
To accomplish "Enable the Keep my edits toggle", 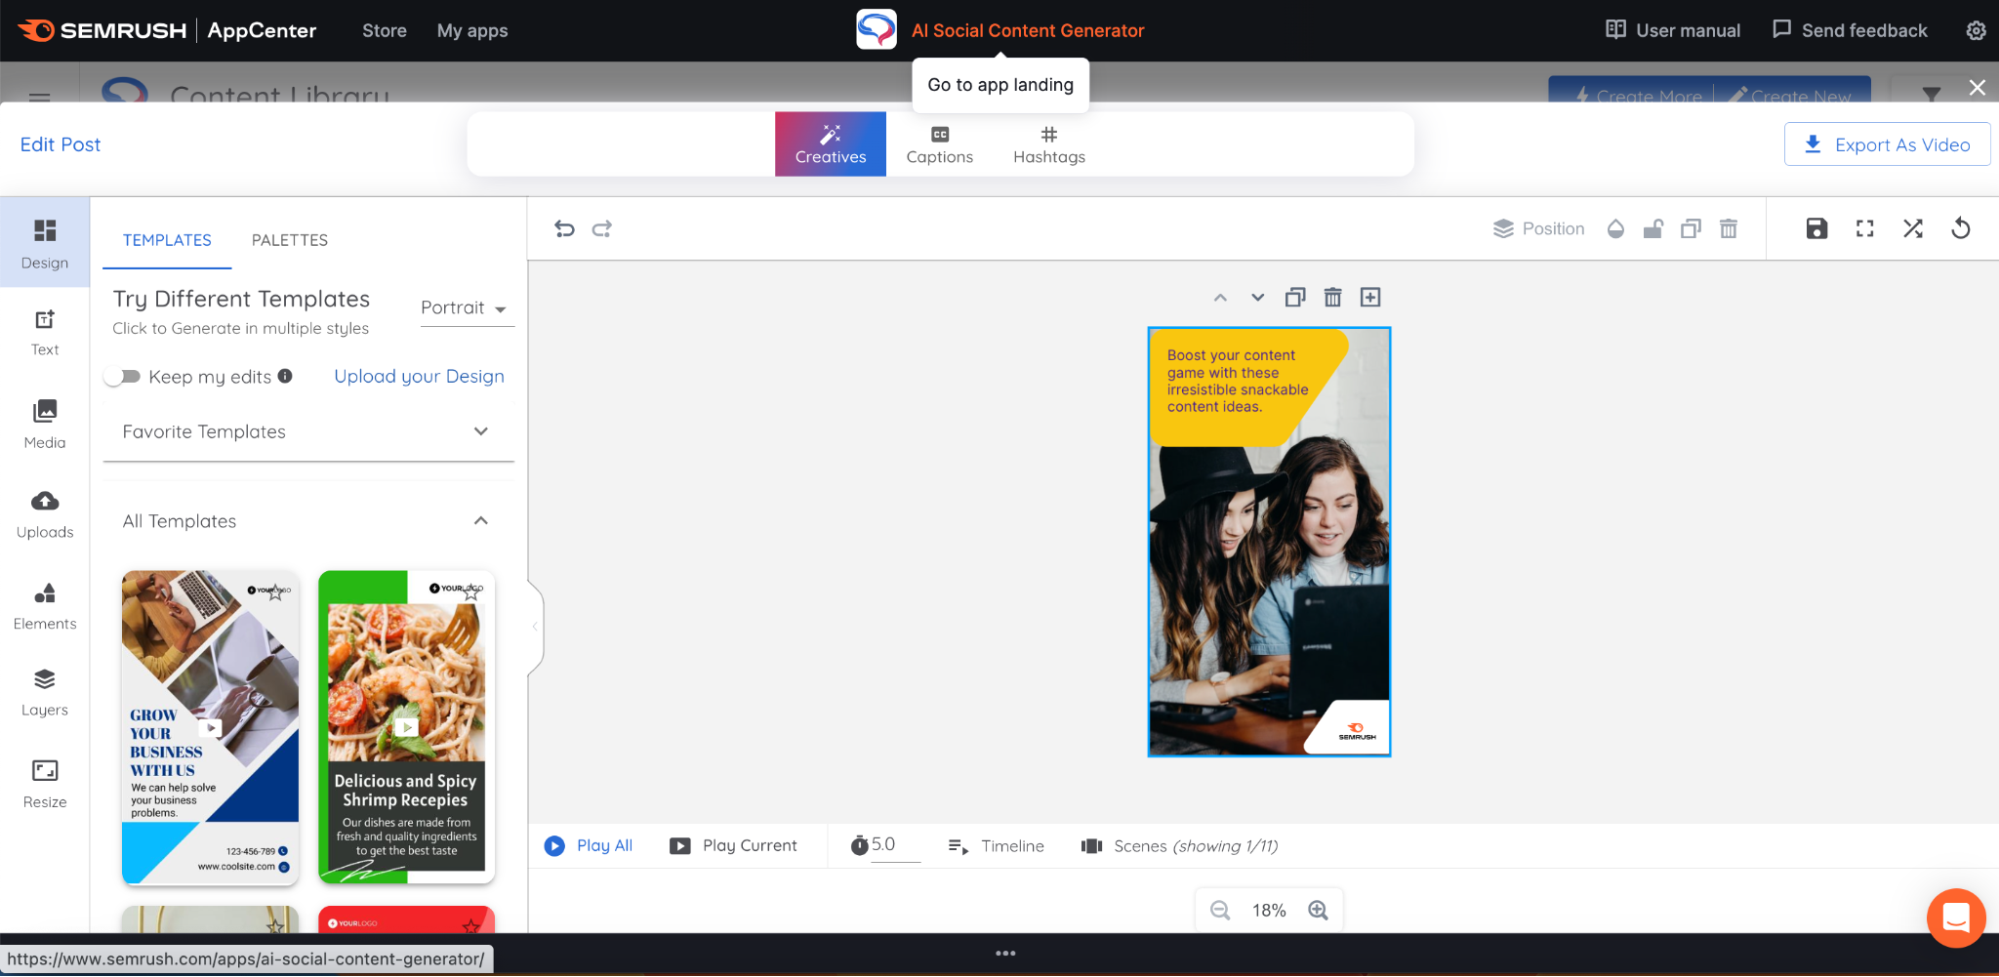I will 124,376.
